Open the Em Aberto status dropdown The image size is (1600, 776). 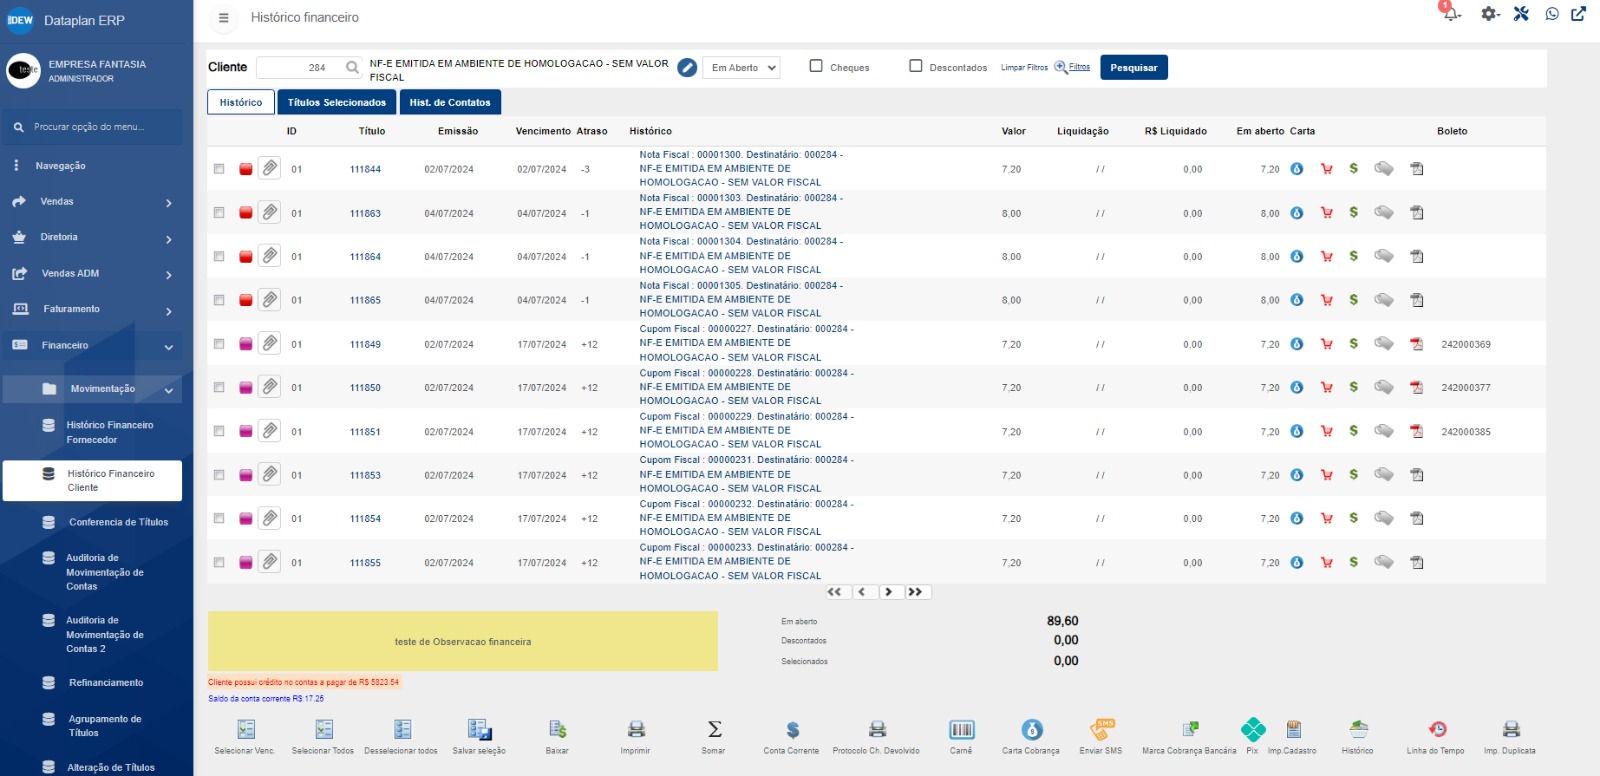click(741, 68)
